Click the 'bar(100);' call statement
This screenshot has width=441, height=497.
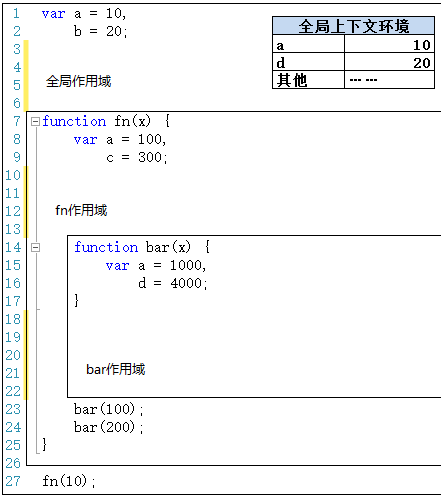(108, 409)
